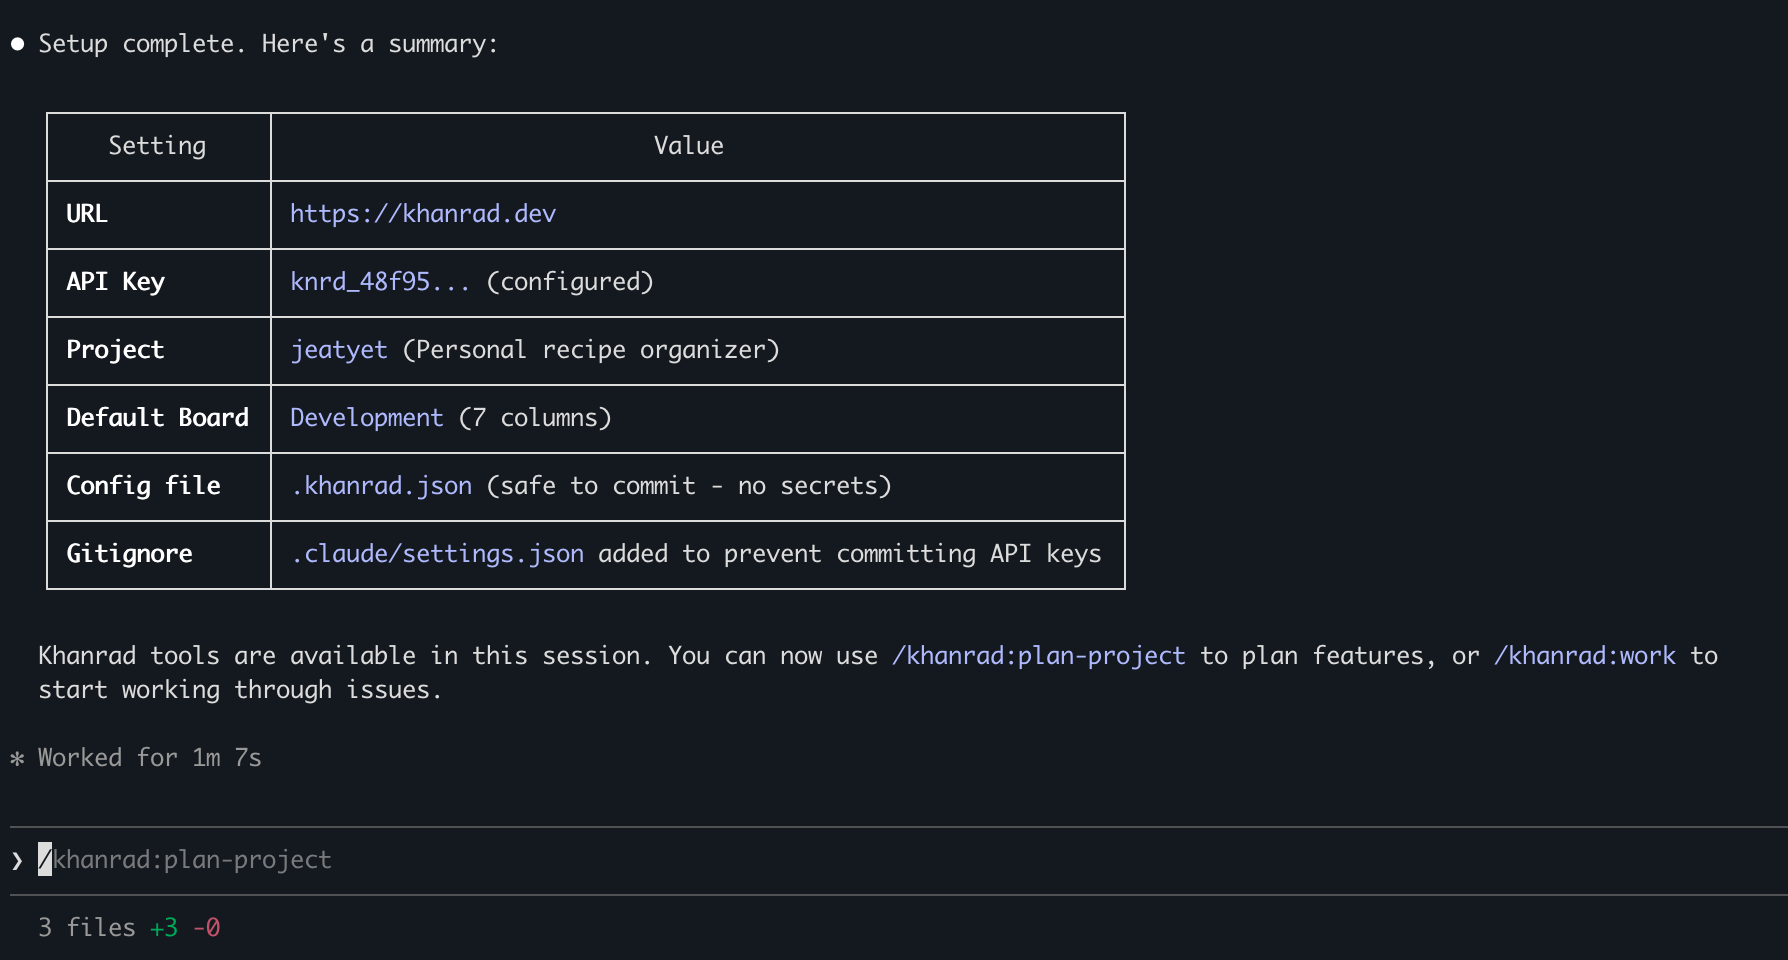1788x960 pixels.
Task: Click the white bullet before Setup complete
Action: pyautogui.click(x=17, y=44)
